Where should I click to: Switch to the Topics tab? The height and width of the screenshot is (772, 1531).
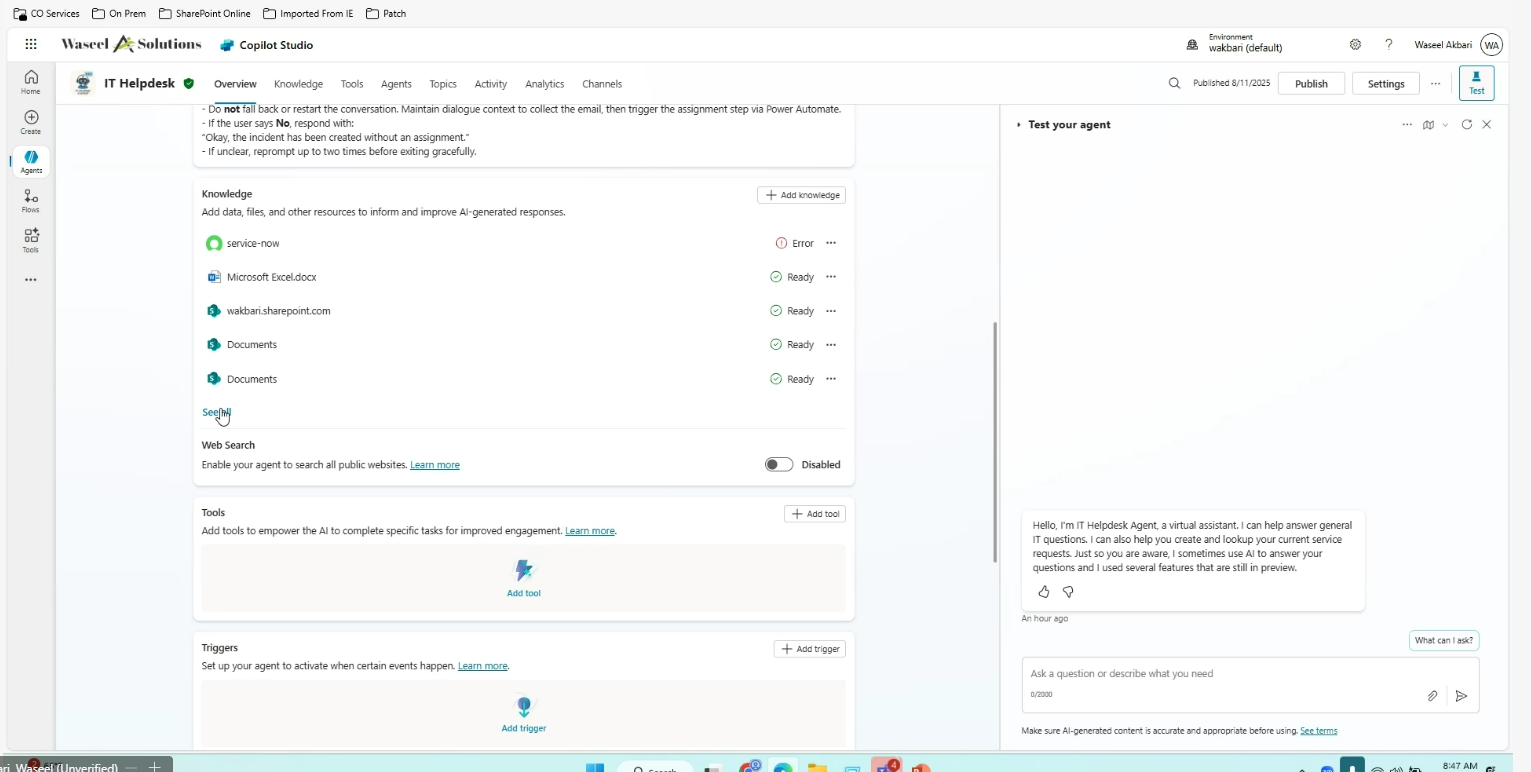click(443, 84)
